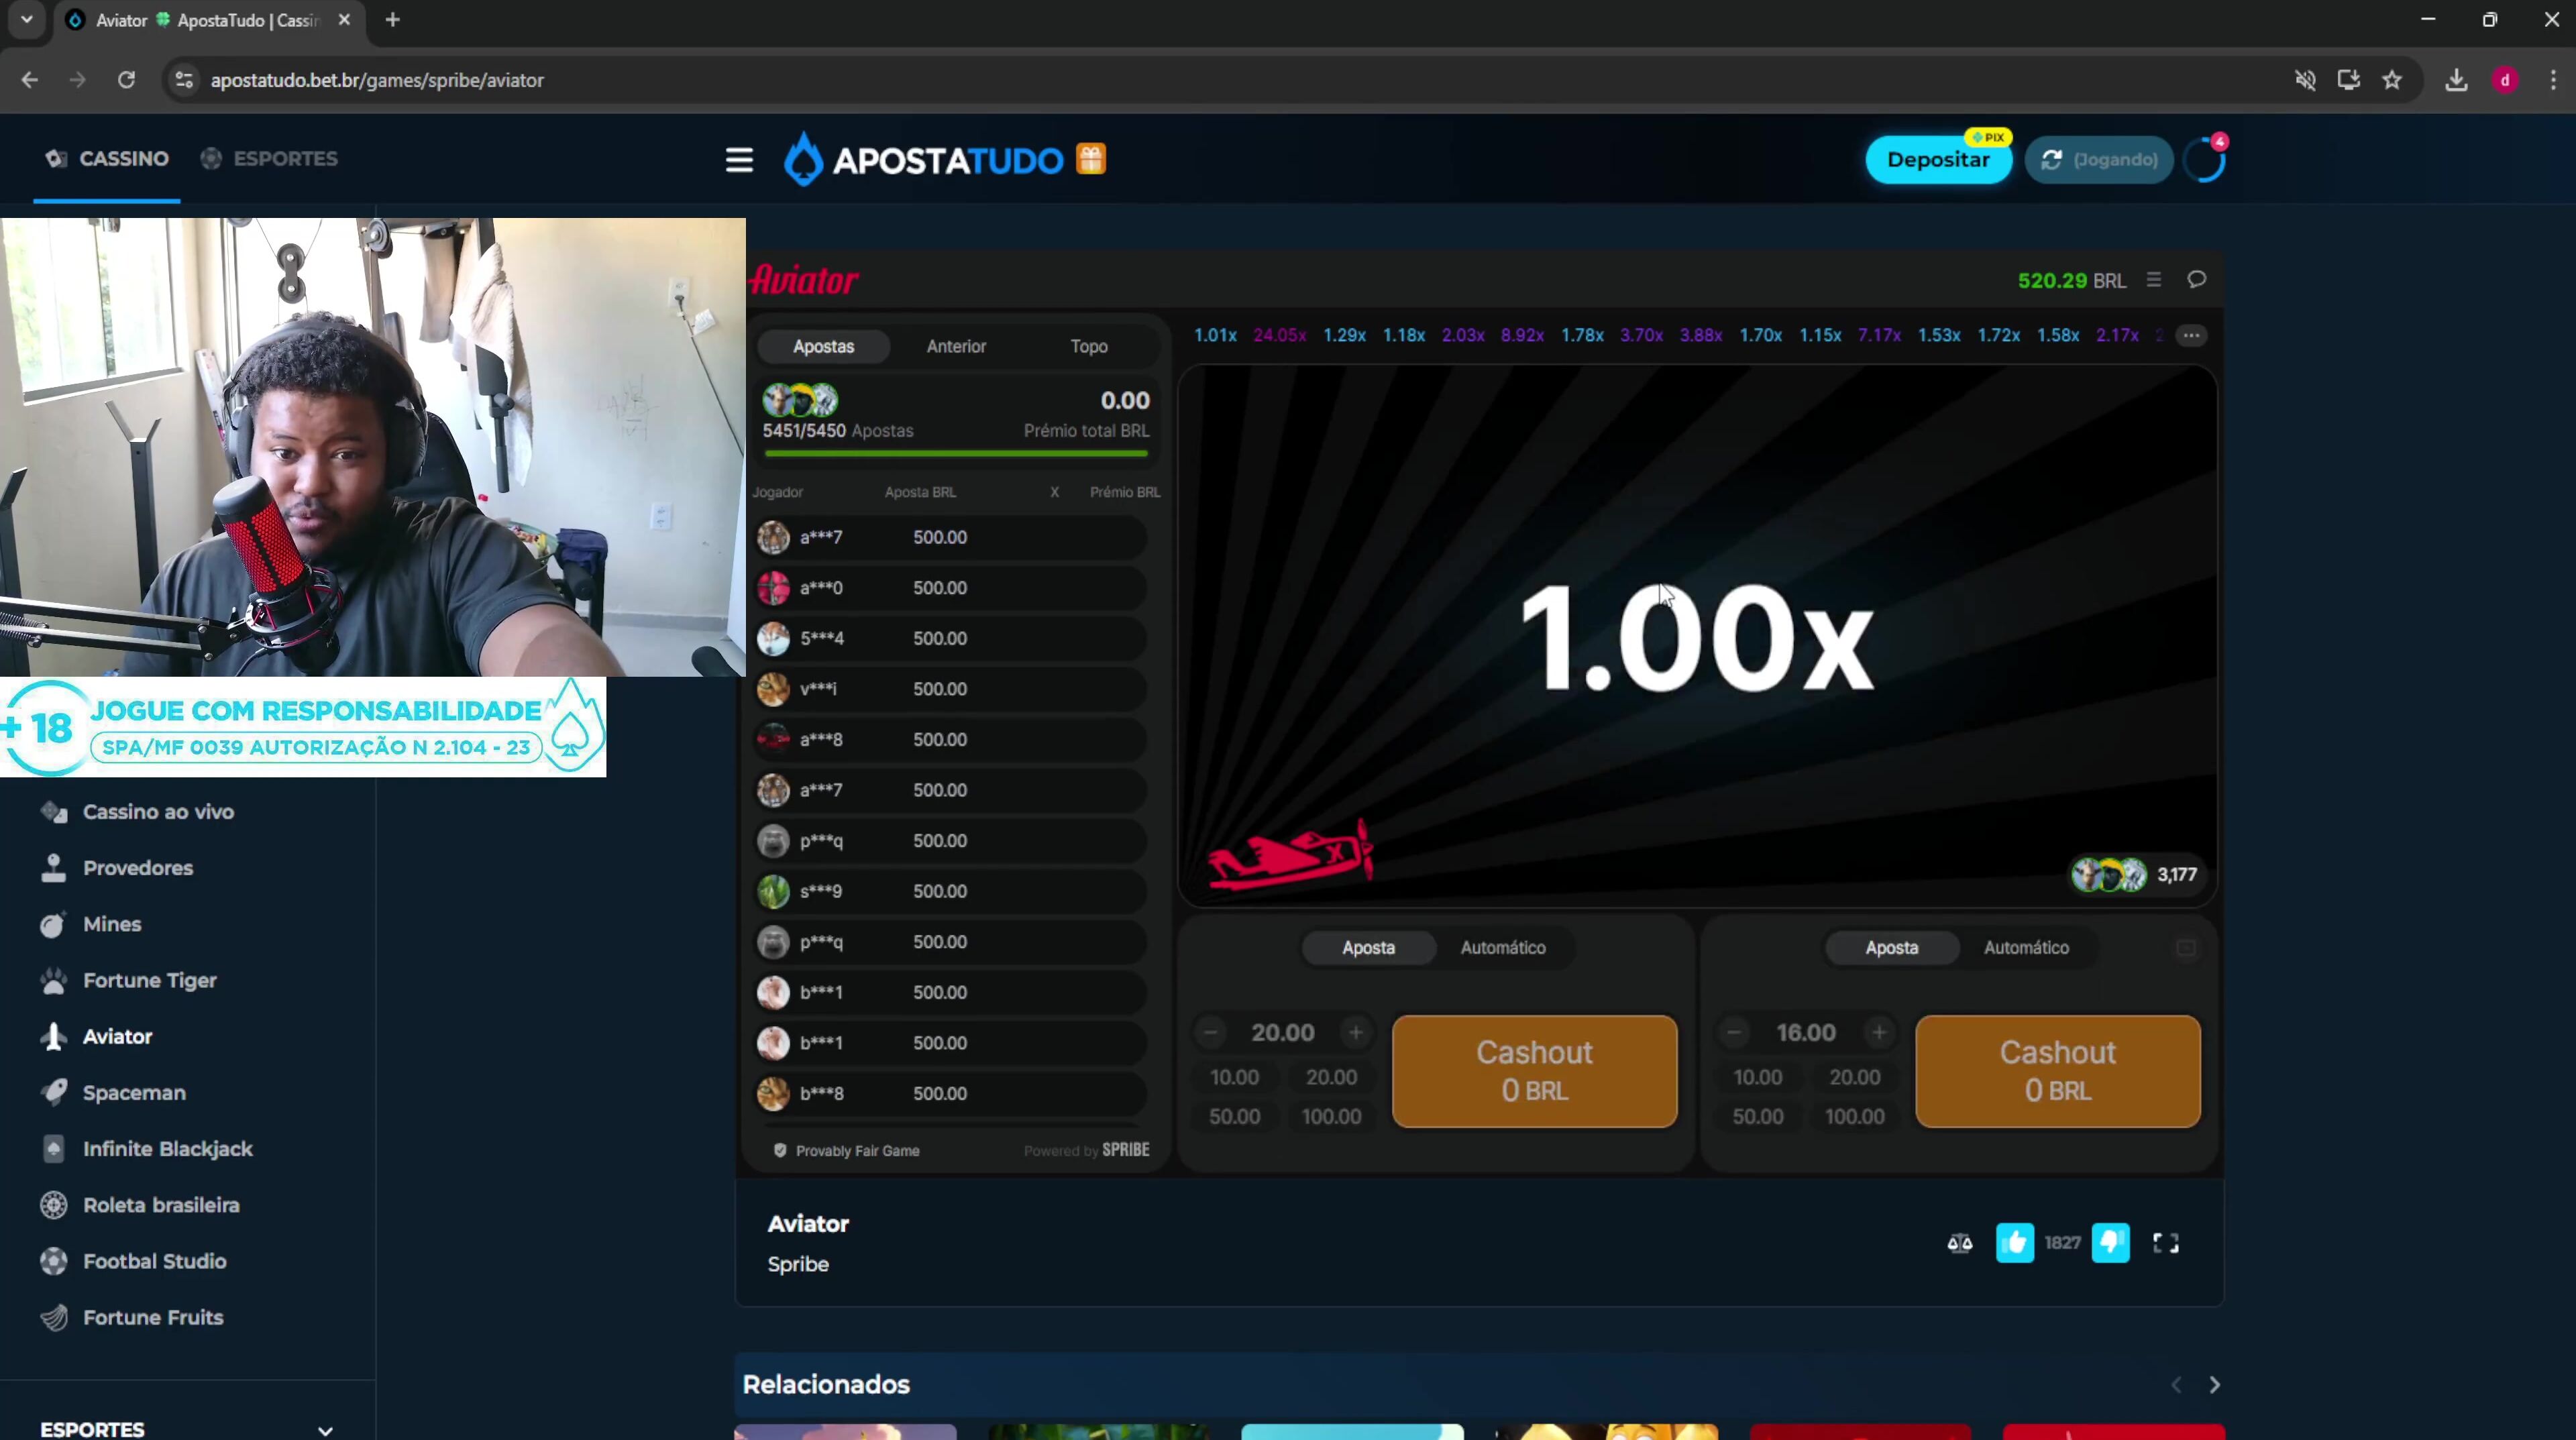This screenshot has height=1440, width=2576.
Task: Click the Mines sidebar icon
Action: click(53, 924)
